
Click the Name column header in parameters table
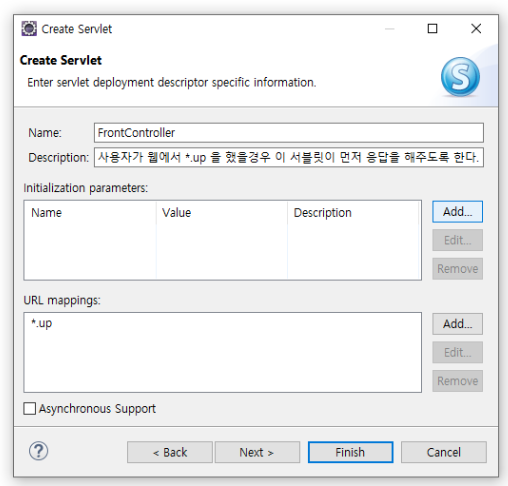click(90, 213)
